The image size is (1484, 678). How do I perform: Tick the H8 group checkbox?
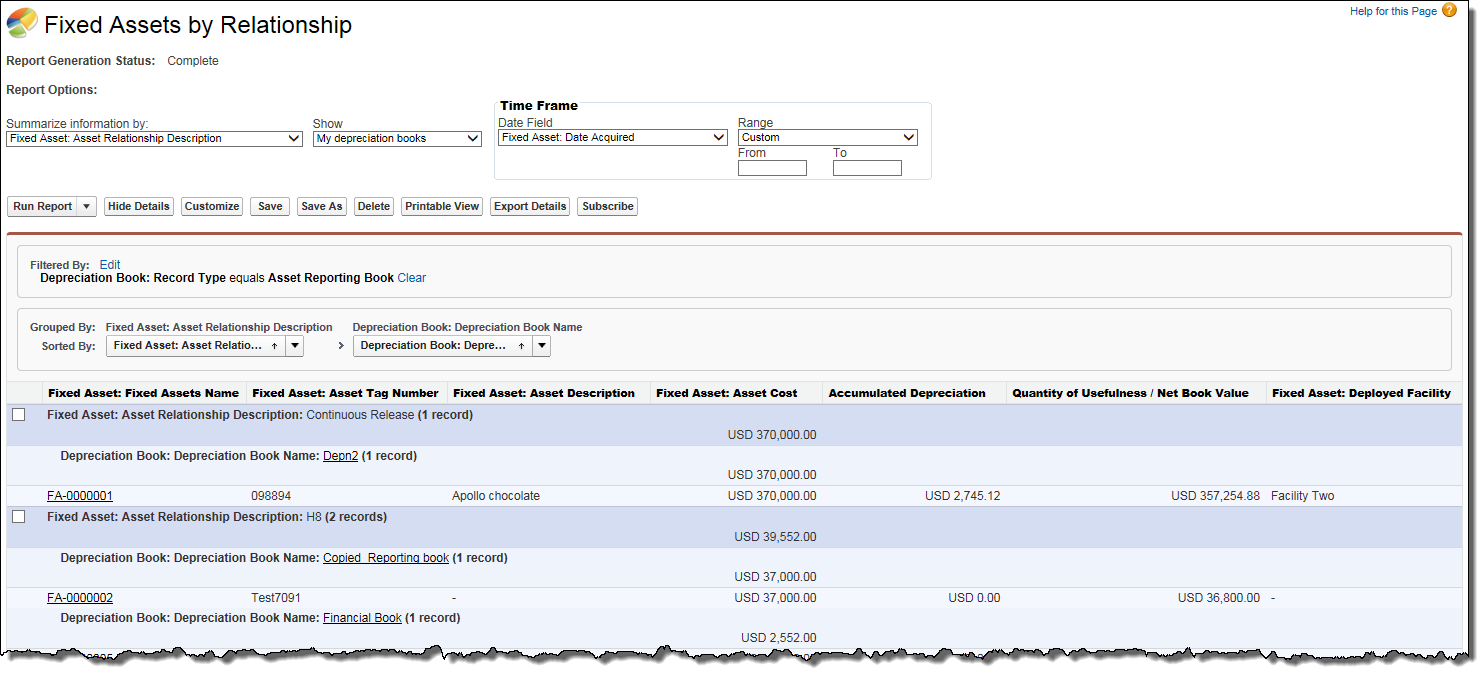pyautogui.click(x=19, y=517)
